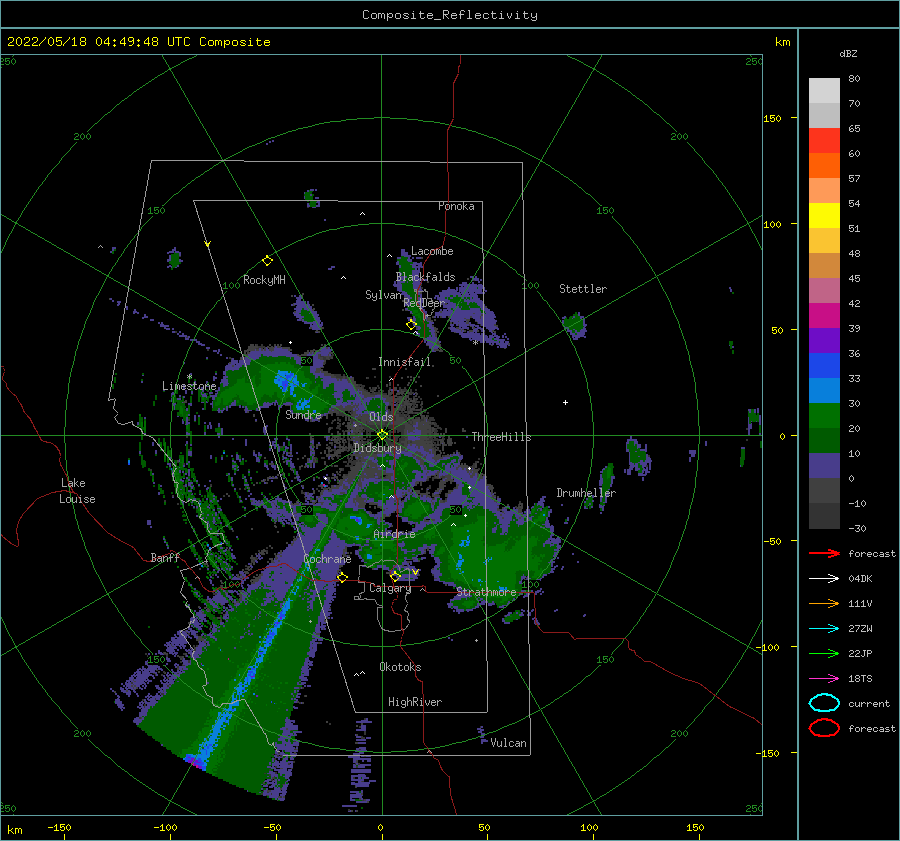Image resolution: width=900 pixels, height=841 pixels.
Task: Click the -30 dBZ value in legend
Action: tap(857, 528)
